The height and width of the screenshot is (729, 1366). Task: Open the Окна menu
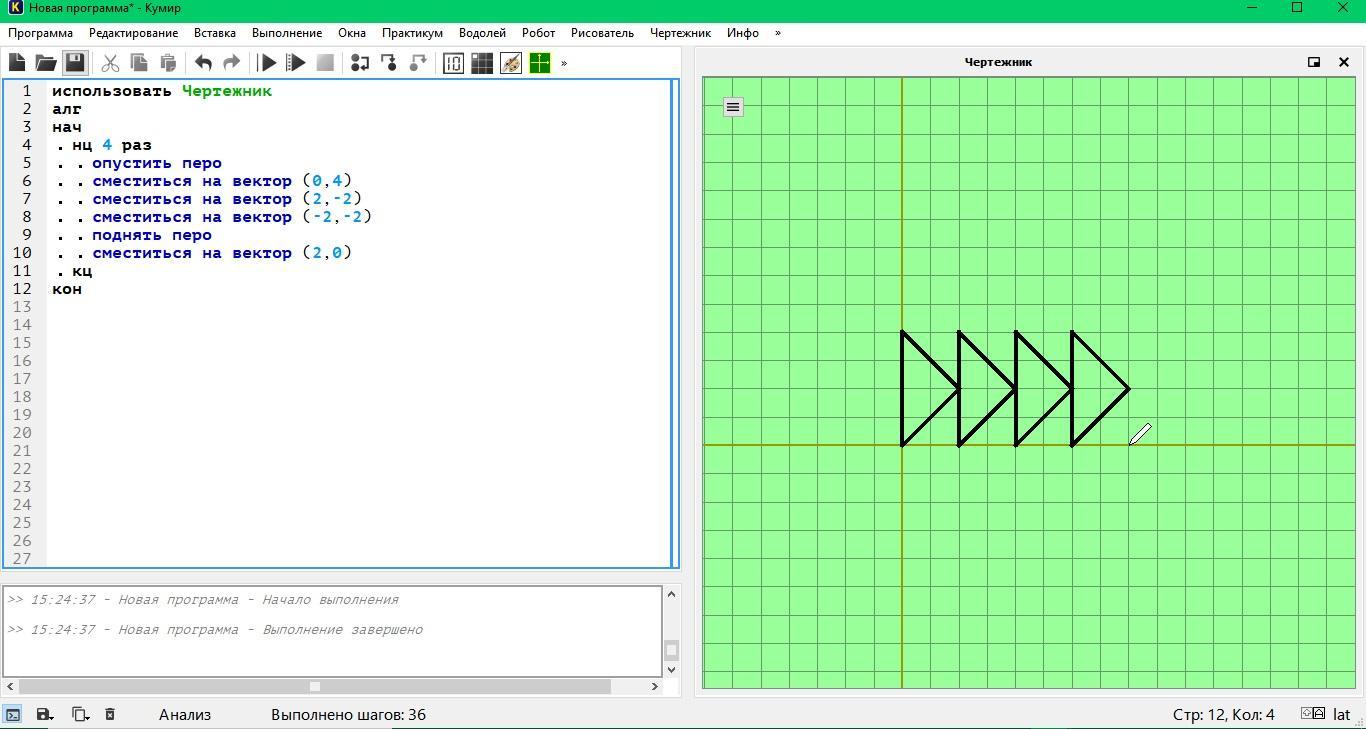click(x=352, y=33)
